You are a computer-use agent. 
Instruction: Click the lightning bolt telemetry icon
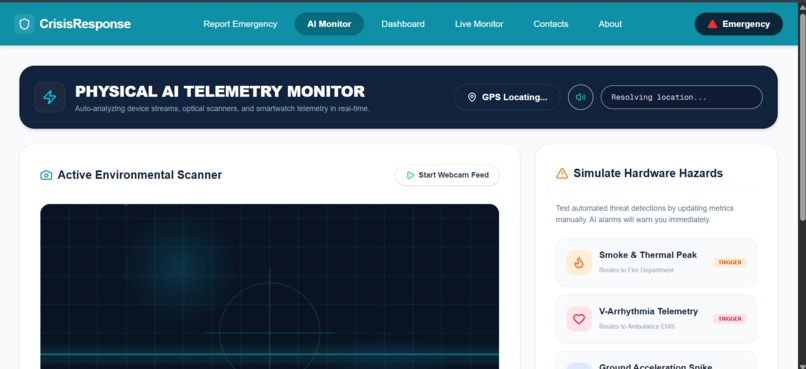(x=49, y=97)
